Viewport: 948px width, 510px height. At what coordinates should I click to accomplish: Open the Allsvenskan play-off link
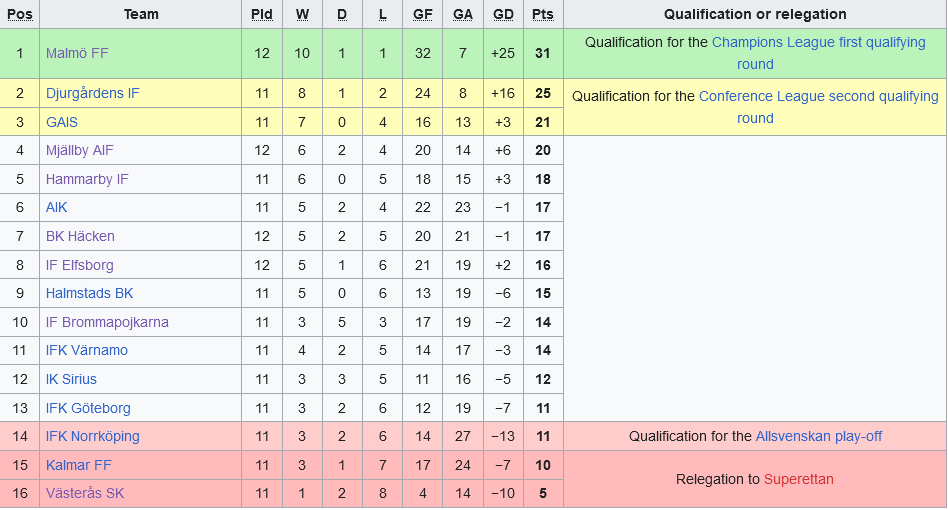point(818,436)
